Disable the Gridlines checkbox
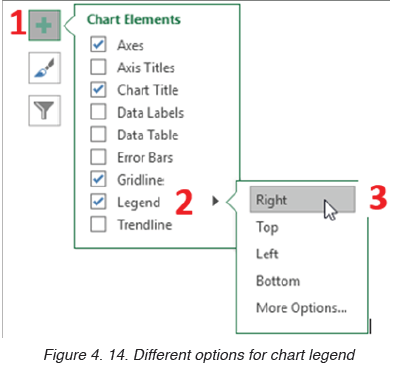This screenshot has width=395, height=368. pyautogui.click(x=98, y=179)
